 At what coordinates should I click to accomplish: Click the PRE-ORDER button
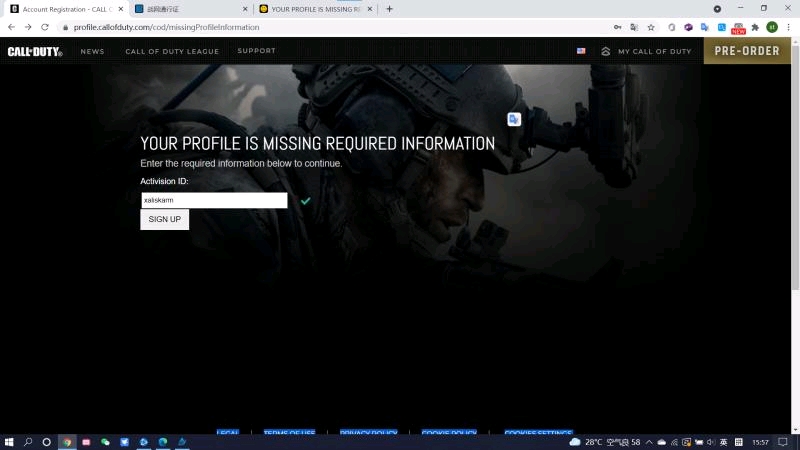point(747,51)
